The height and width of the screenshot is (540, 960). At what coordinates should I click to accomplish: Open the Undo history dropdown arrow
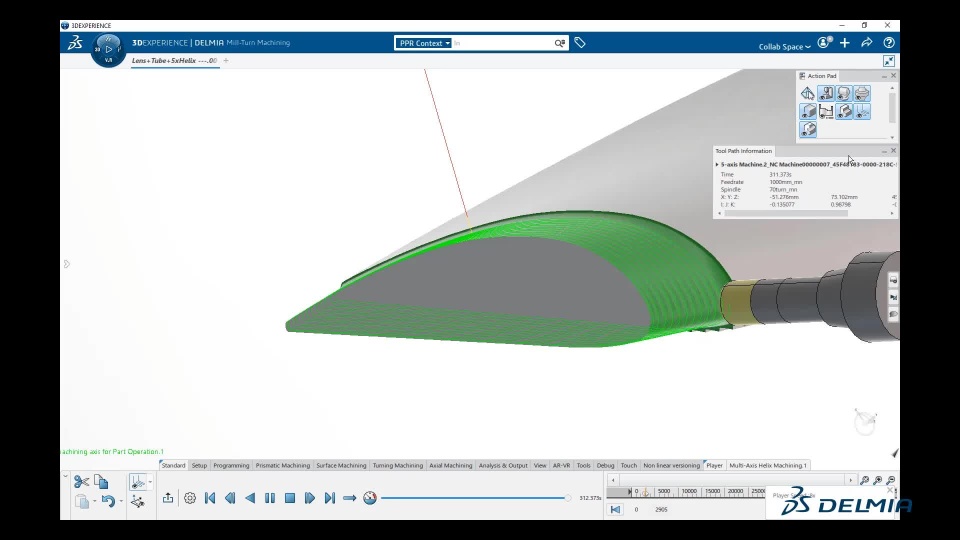pos(121,501)
